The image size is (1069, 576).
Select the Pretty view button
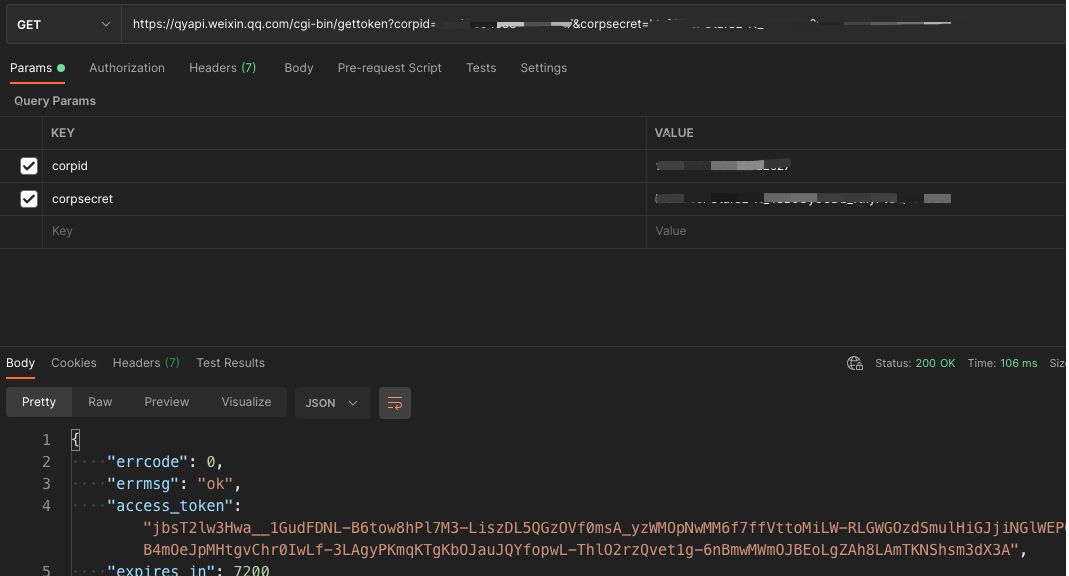39,402
